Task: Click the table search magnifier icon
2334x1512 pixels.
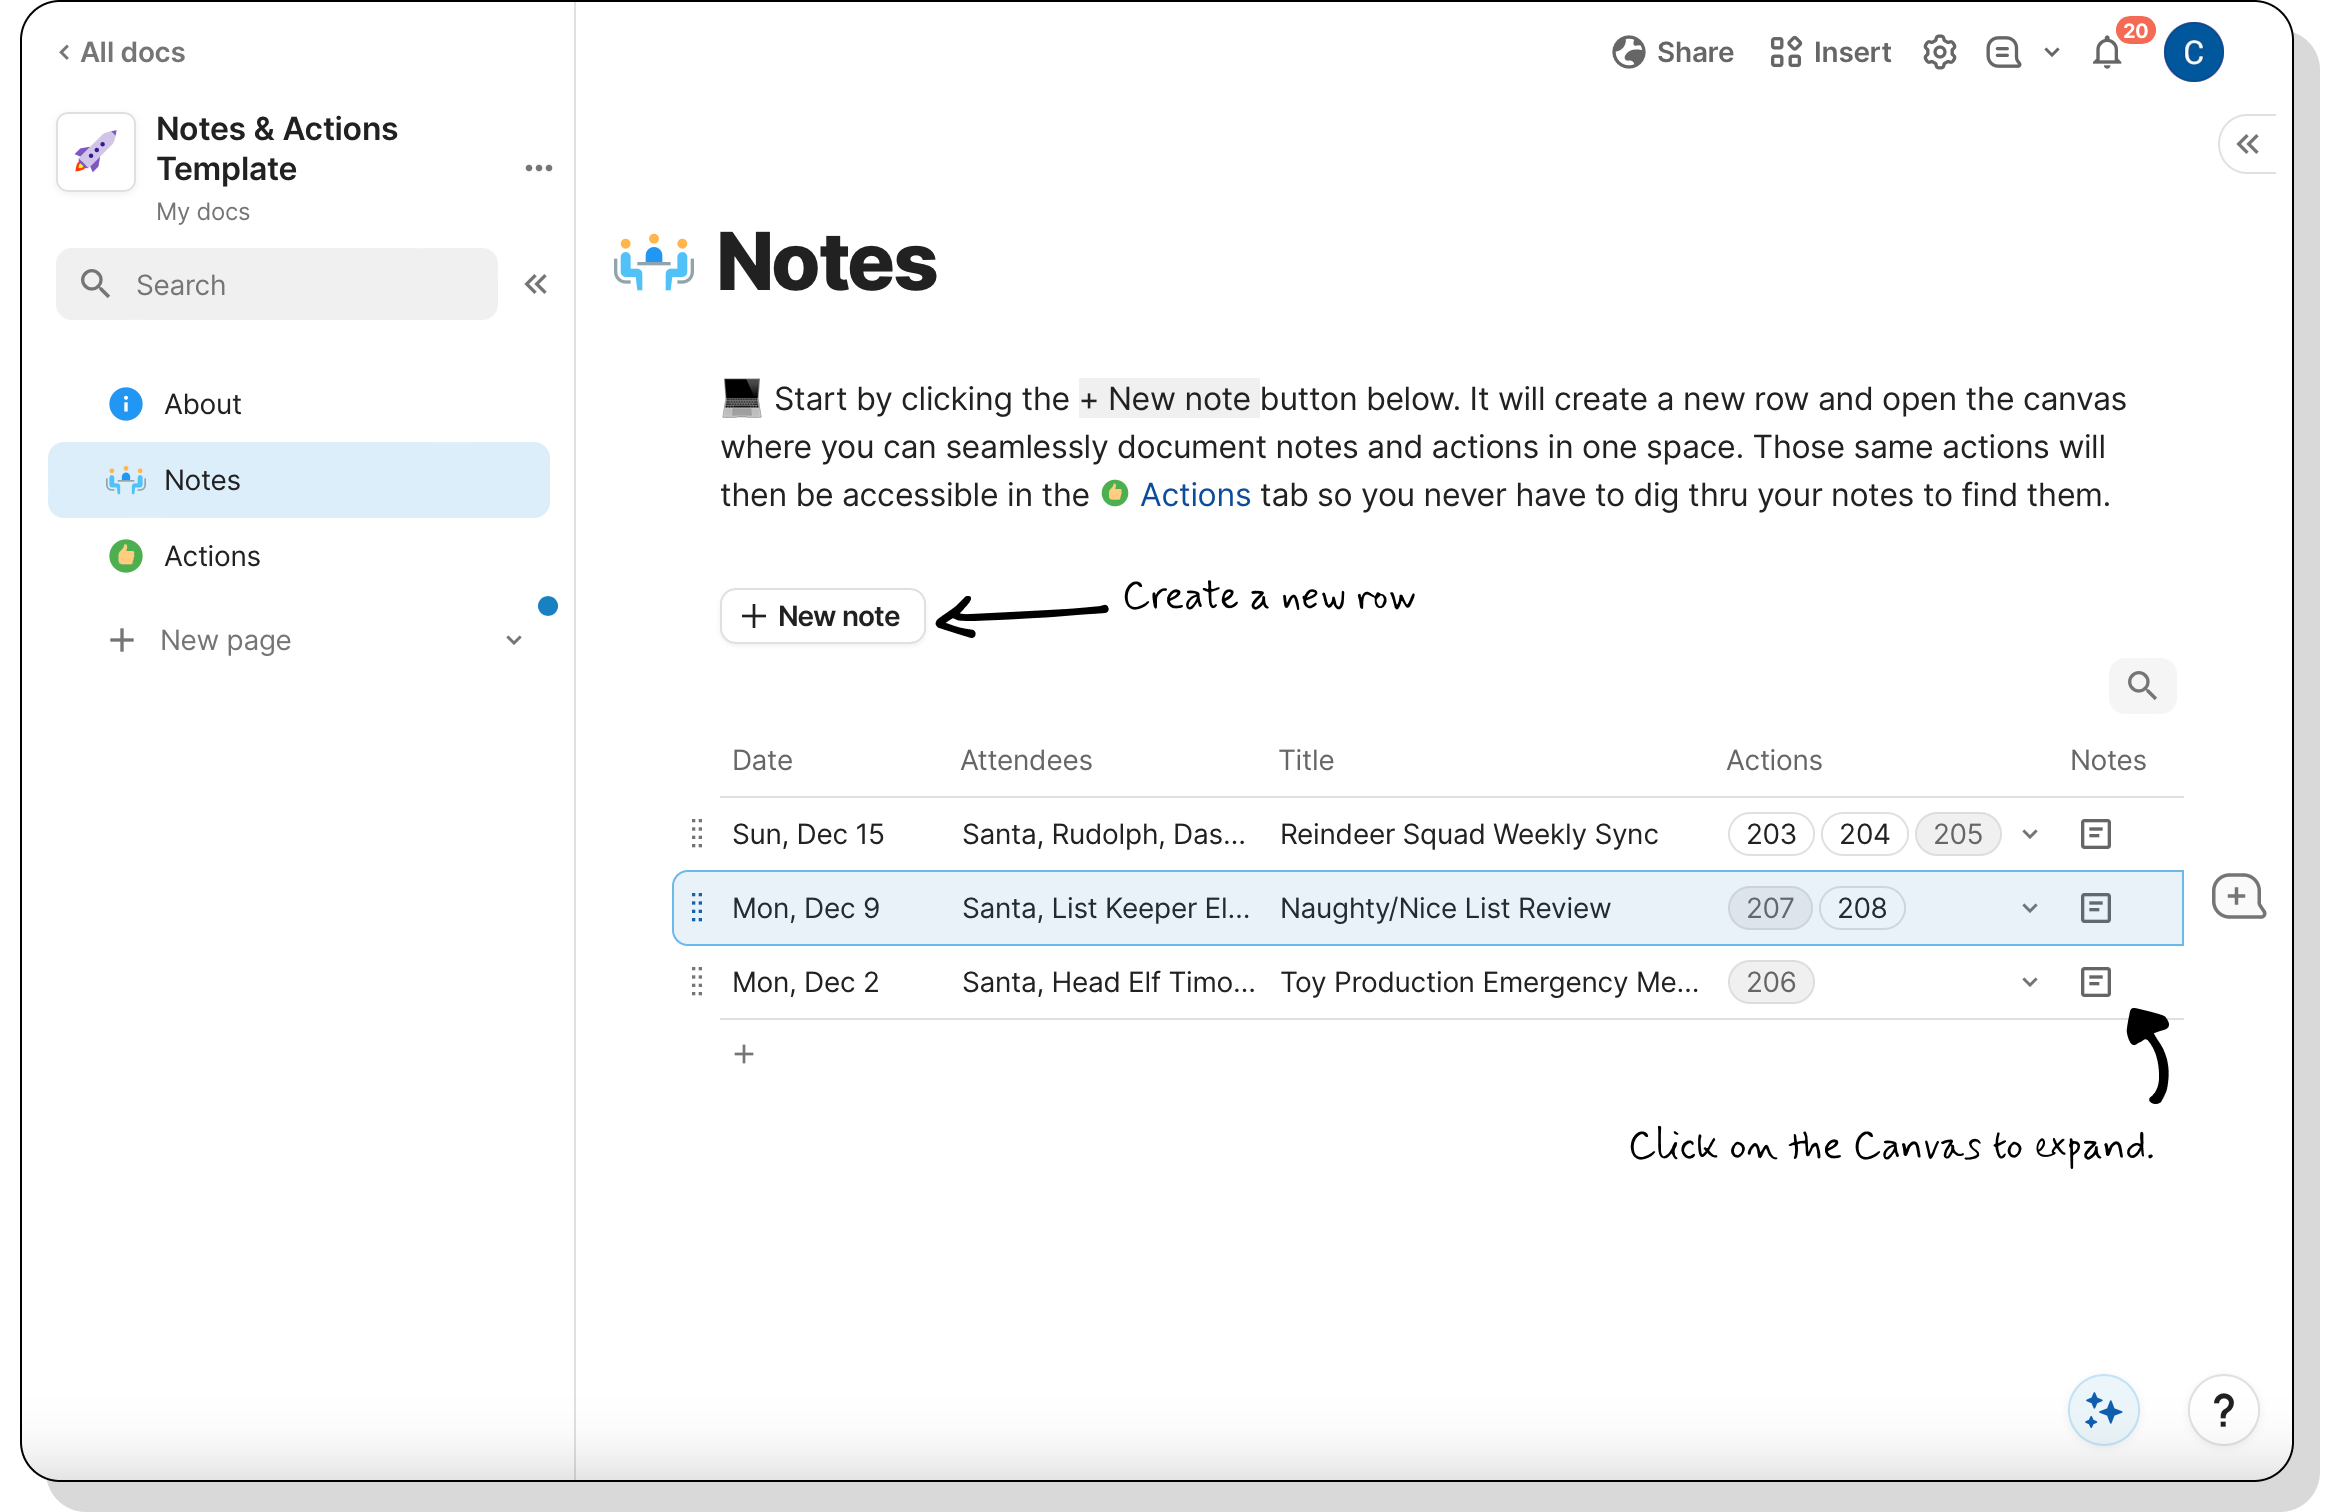Action: 2142,686
